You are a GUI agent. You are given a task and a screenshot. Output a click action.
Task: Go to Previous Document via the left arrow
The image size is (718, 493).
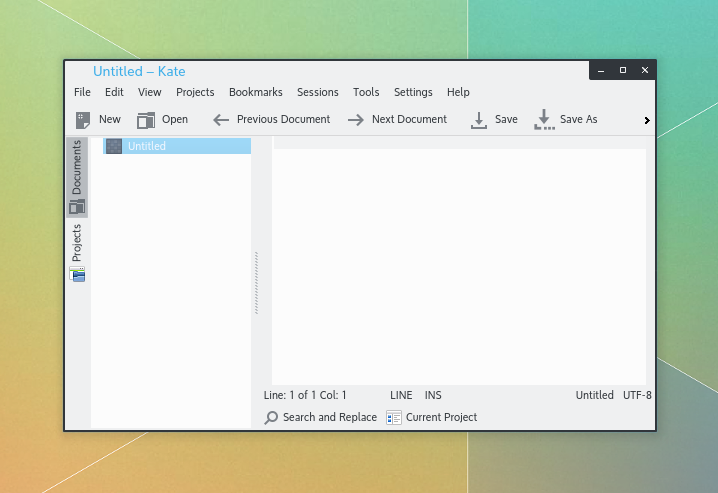221,120
